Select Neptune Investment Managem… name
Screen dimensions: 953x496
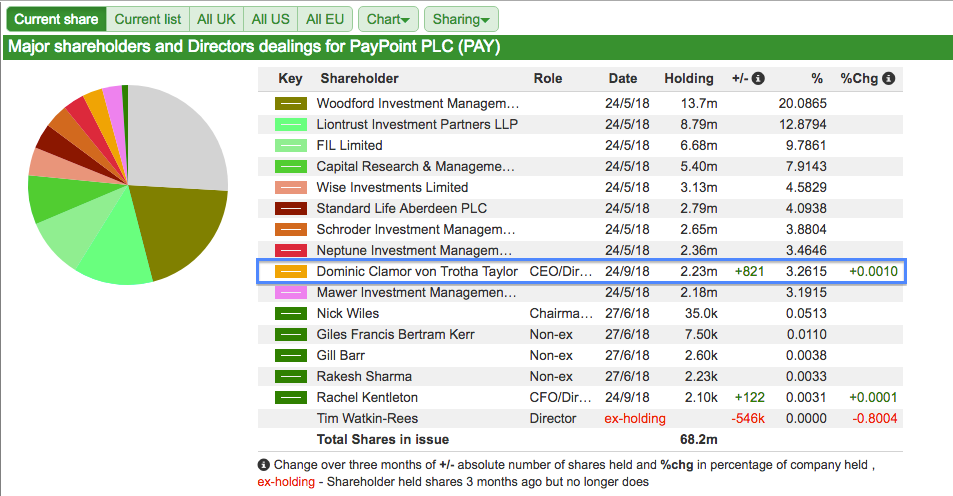(x=414, y=250)
